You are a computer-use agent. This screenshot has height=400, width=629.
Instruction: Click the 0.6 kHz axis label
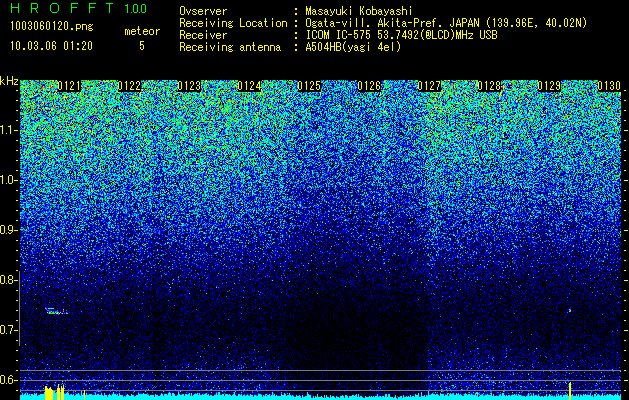coord(7,380)
